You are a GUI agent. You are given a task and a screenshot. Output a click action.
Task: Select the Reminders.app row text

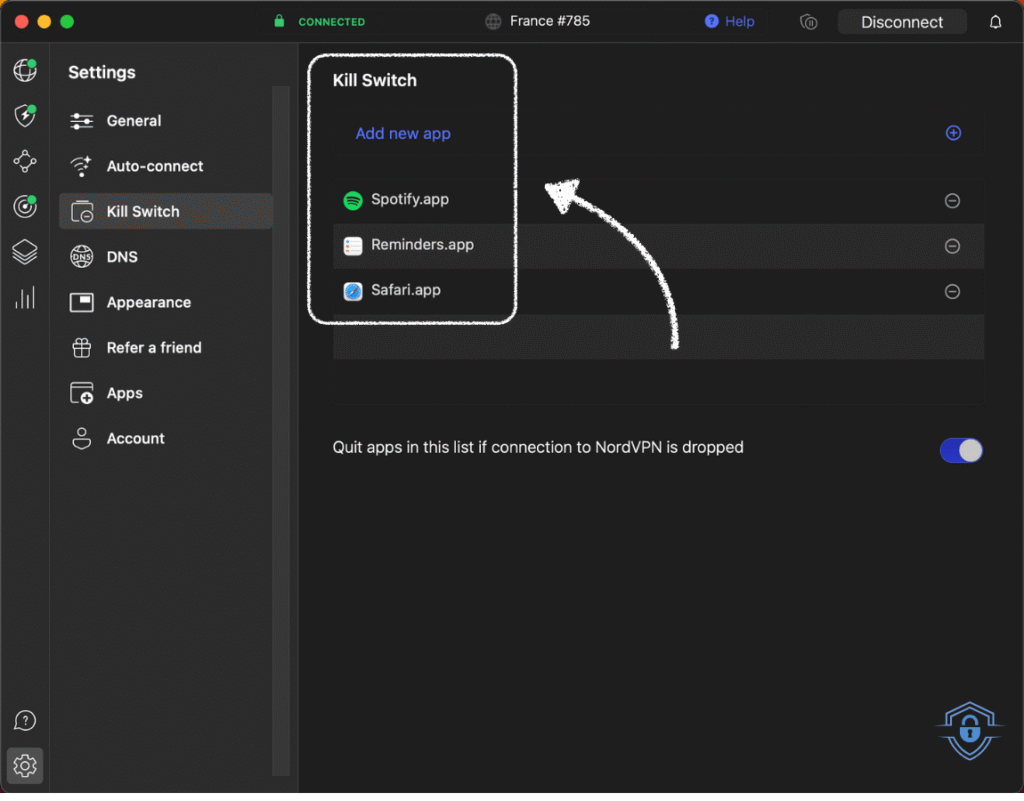click(x=423, y=245)
